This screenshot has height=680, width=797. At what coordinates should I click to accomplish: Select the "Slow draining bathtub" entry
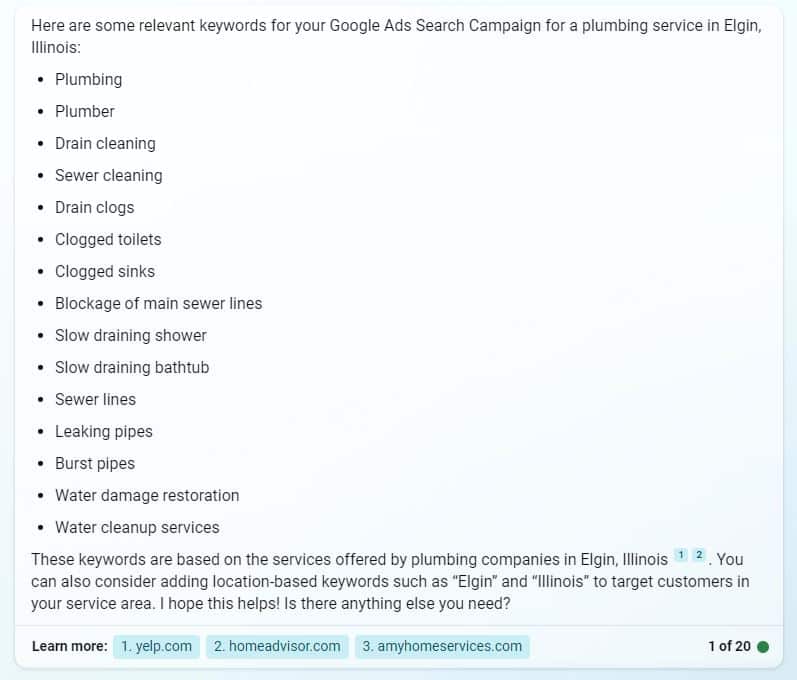click(132, 367)
